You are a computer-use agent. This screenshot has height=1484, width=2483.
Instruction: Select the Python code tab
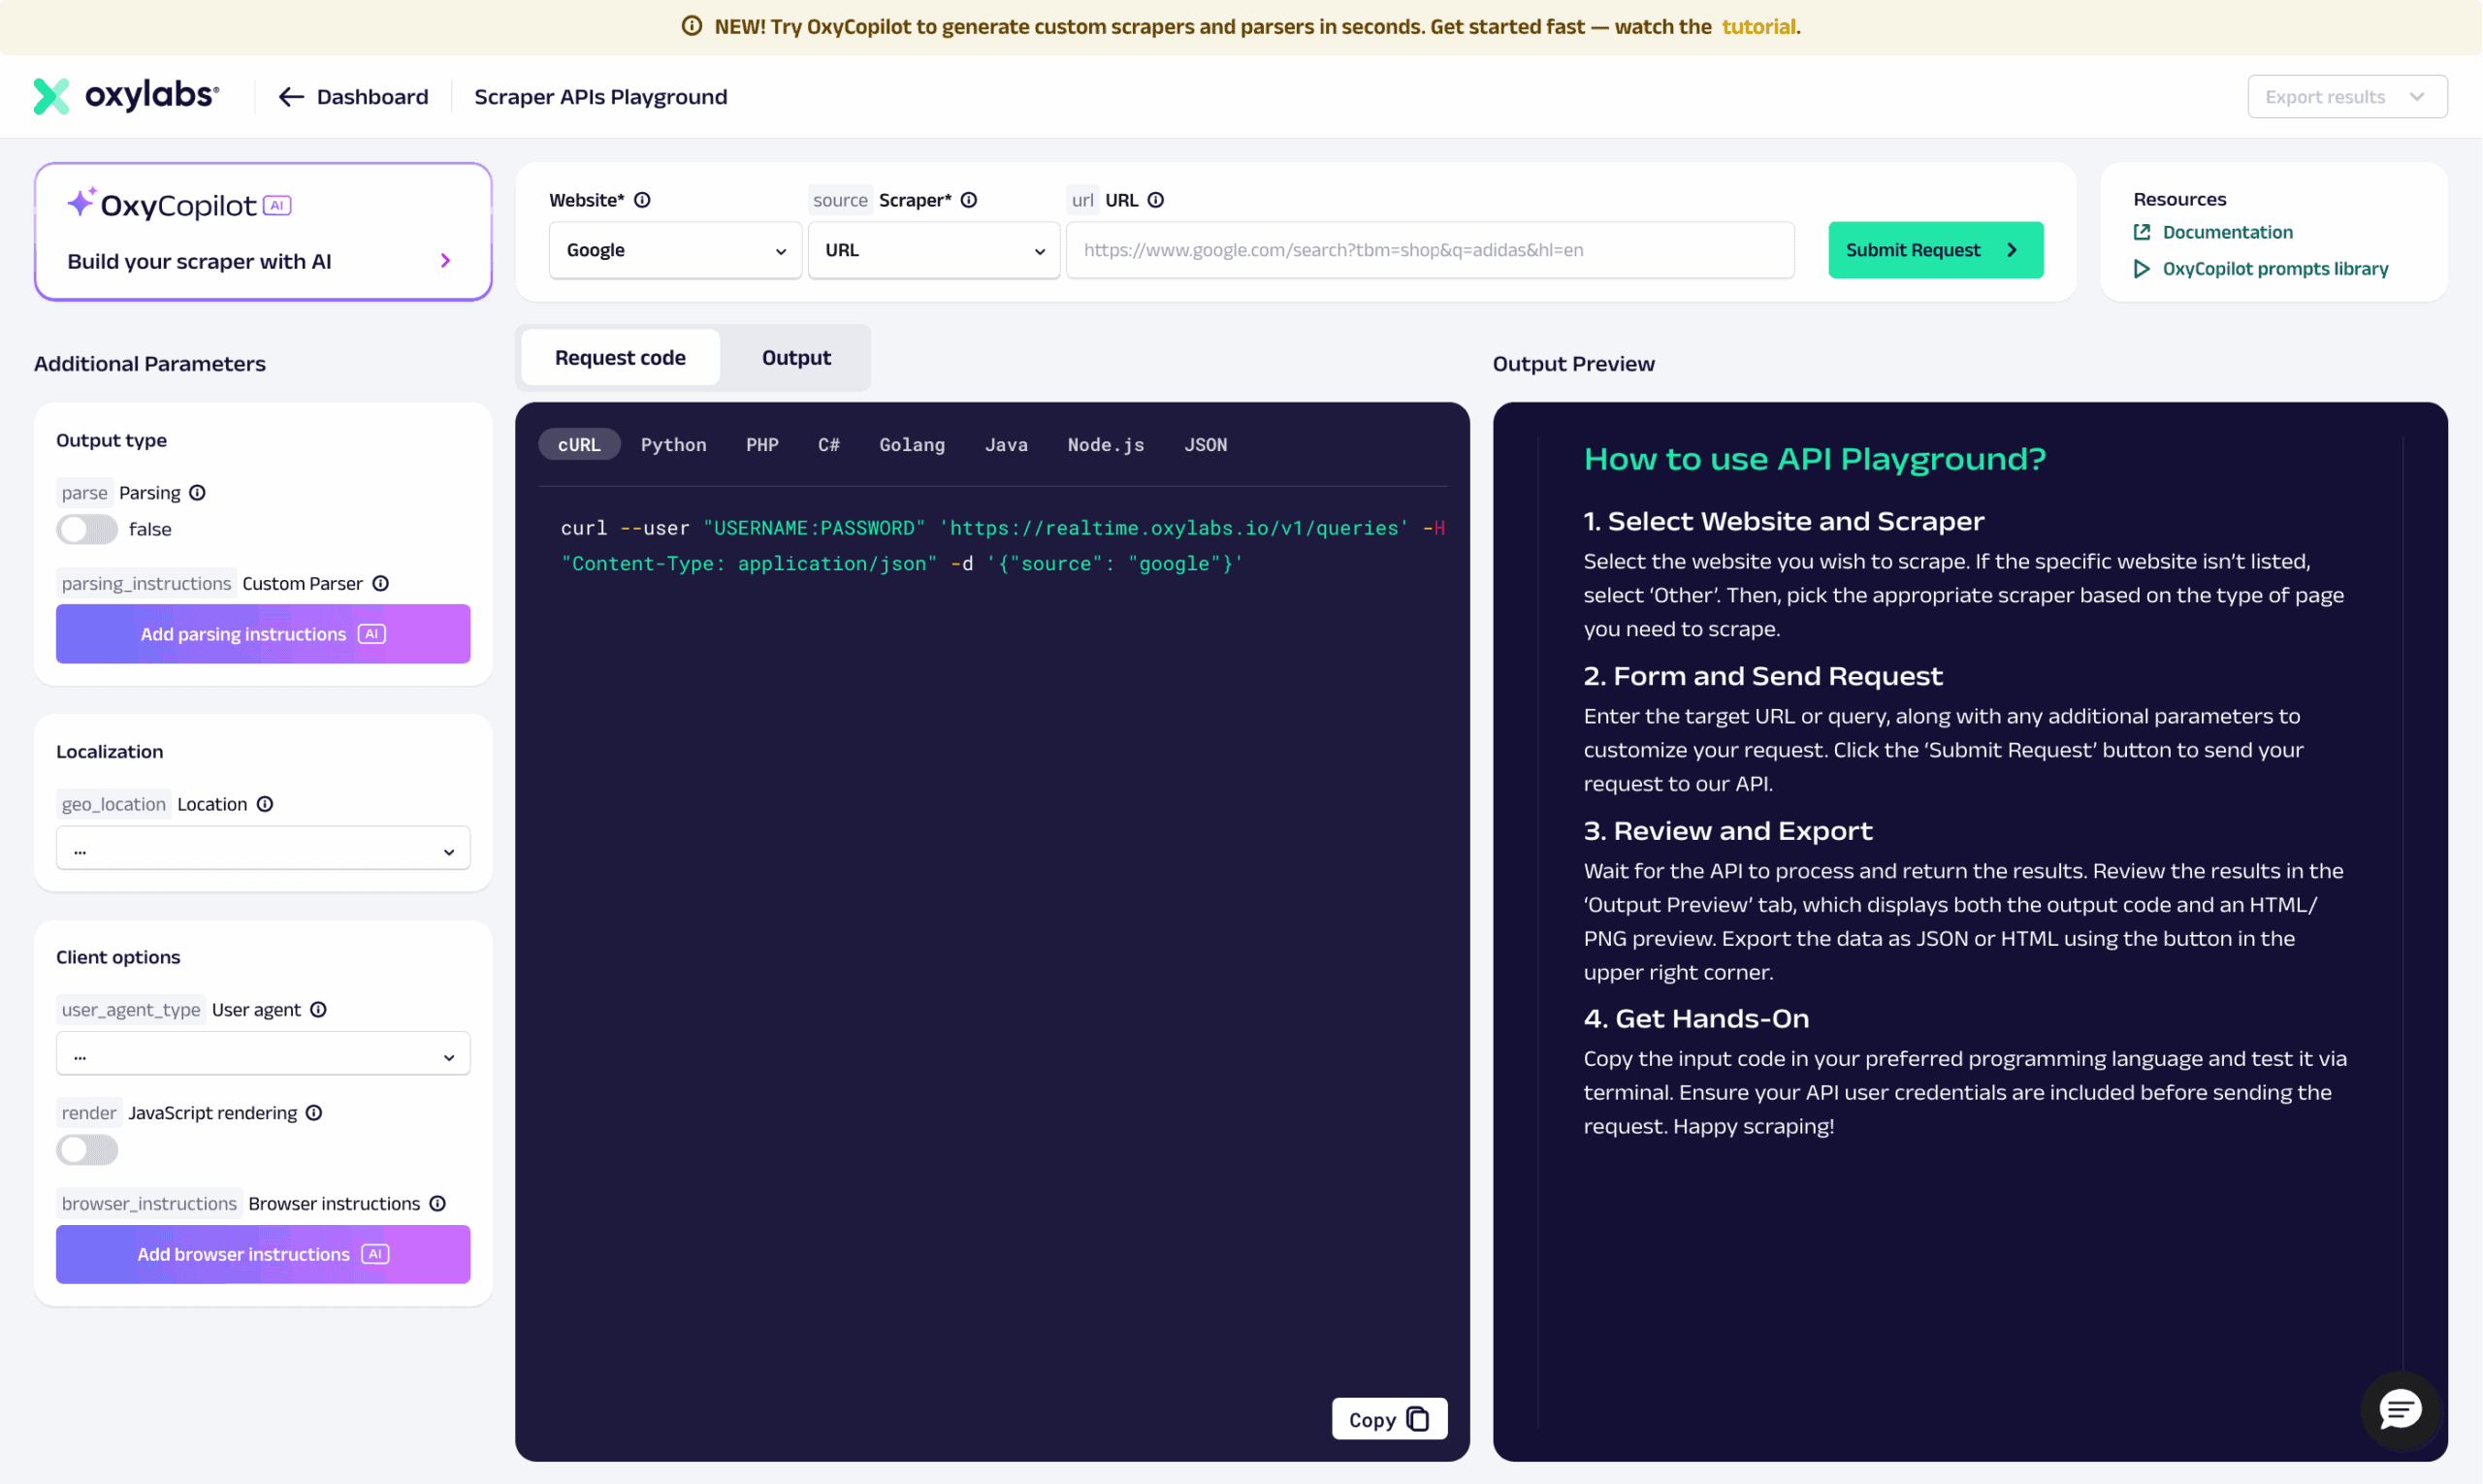[x=673, y=445]
